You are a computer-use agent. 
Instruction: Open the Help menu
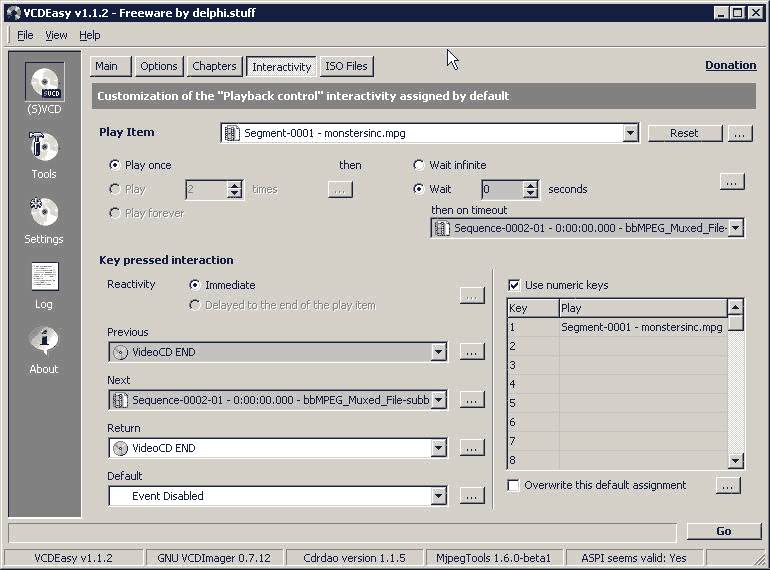pos(89,35)
